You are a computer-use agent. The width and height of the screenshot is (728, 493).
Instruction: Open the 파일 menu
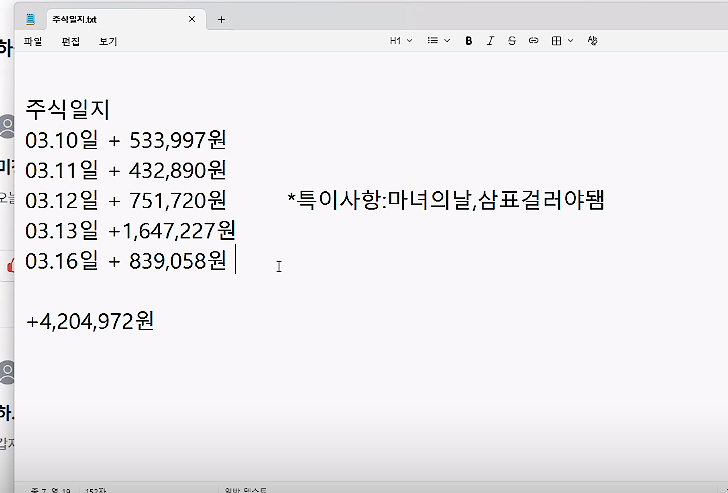click(33, 41)
